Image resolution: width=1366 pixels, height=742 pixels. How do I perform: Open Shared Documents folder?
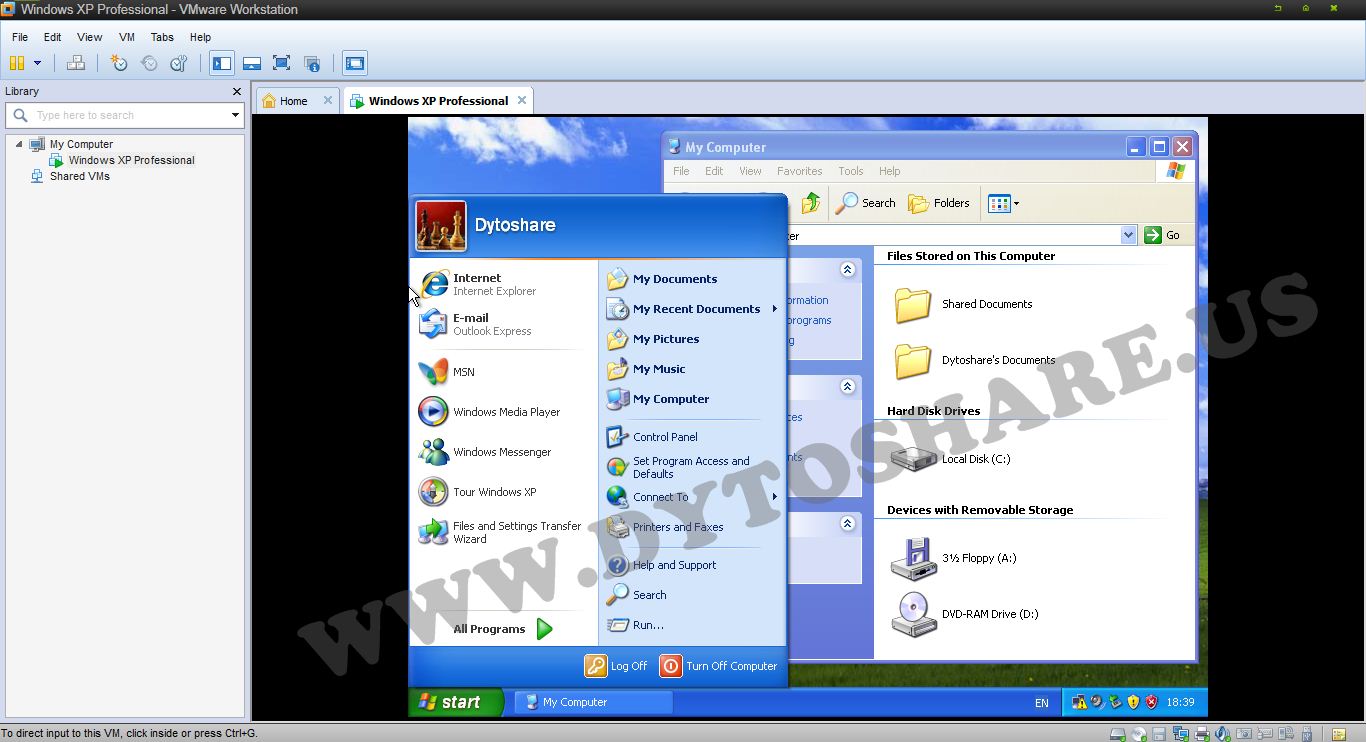pyautogui.click(x=962, y=304)
